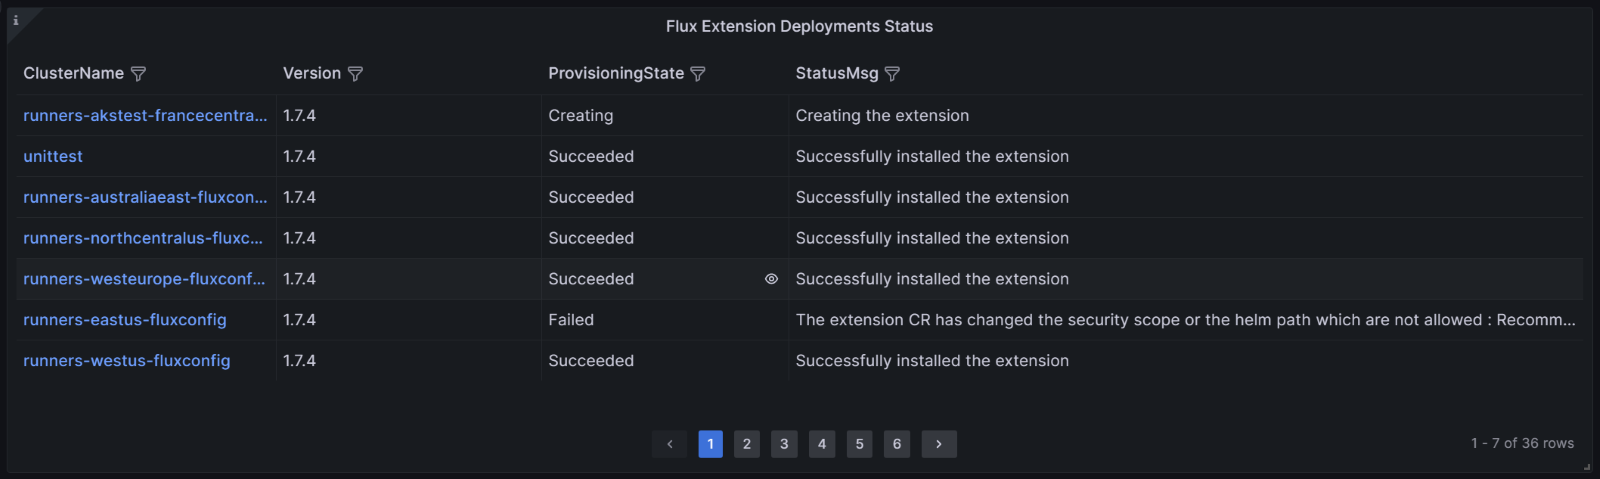Open the Version column filter
The height and width of the screenshot is (479, 1600).
(355, 74)
